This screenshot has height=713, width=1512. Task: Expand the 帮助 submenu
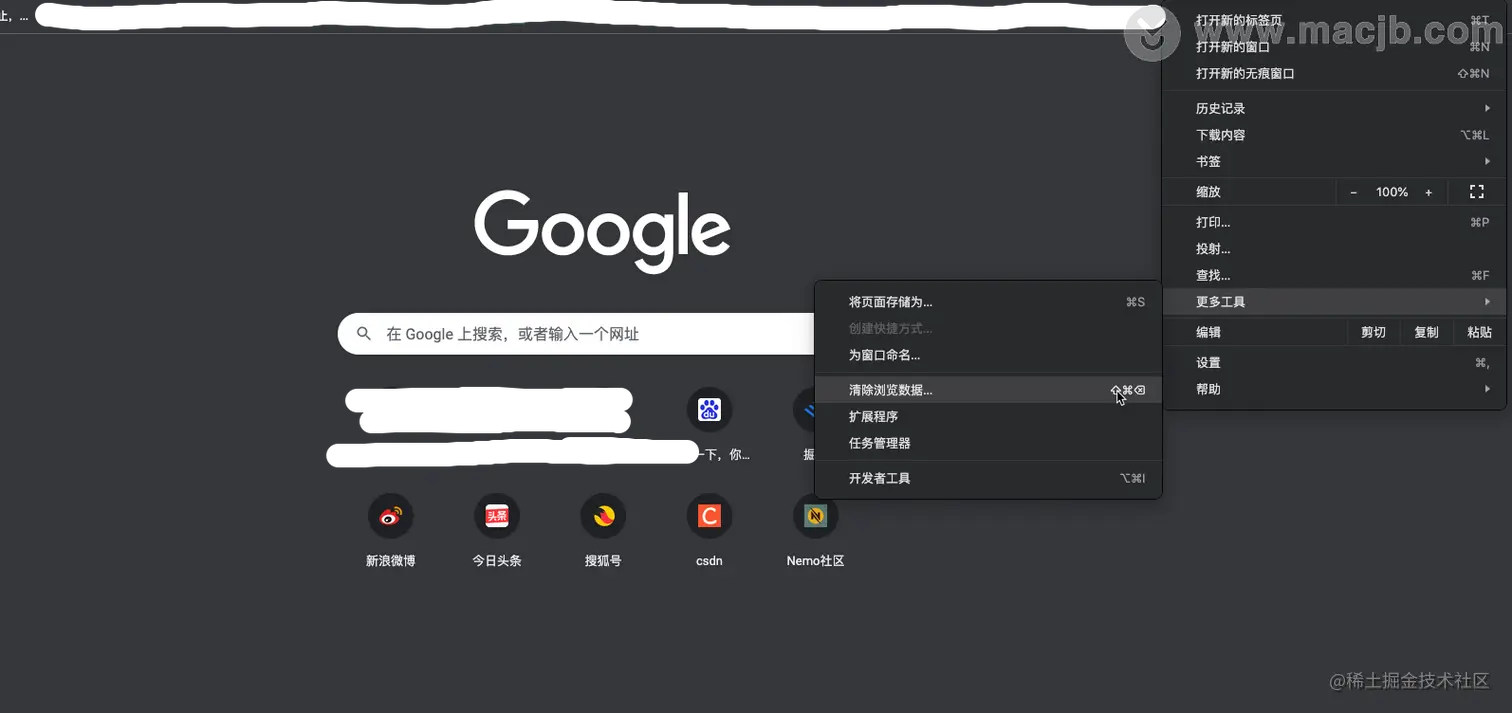tap(1334, 389)
